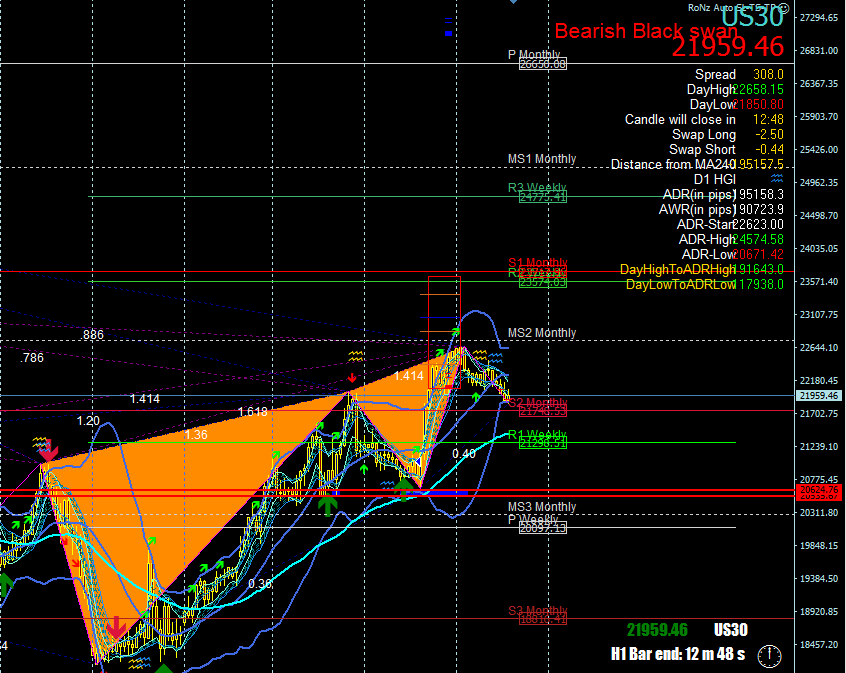Image resolution: width=846 pixels, height=673 pixels.
Task: Select the S1 Monthly pivot label
Action: point(537,263)
